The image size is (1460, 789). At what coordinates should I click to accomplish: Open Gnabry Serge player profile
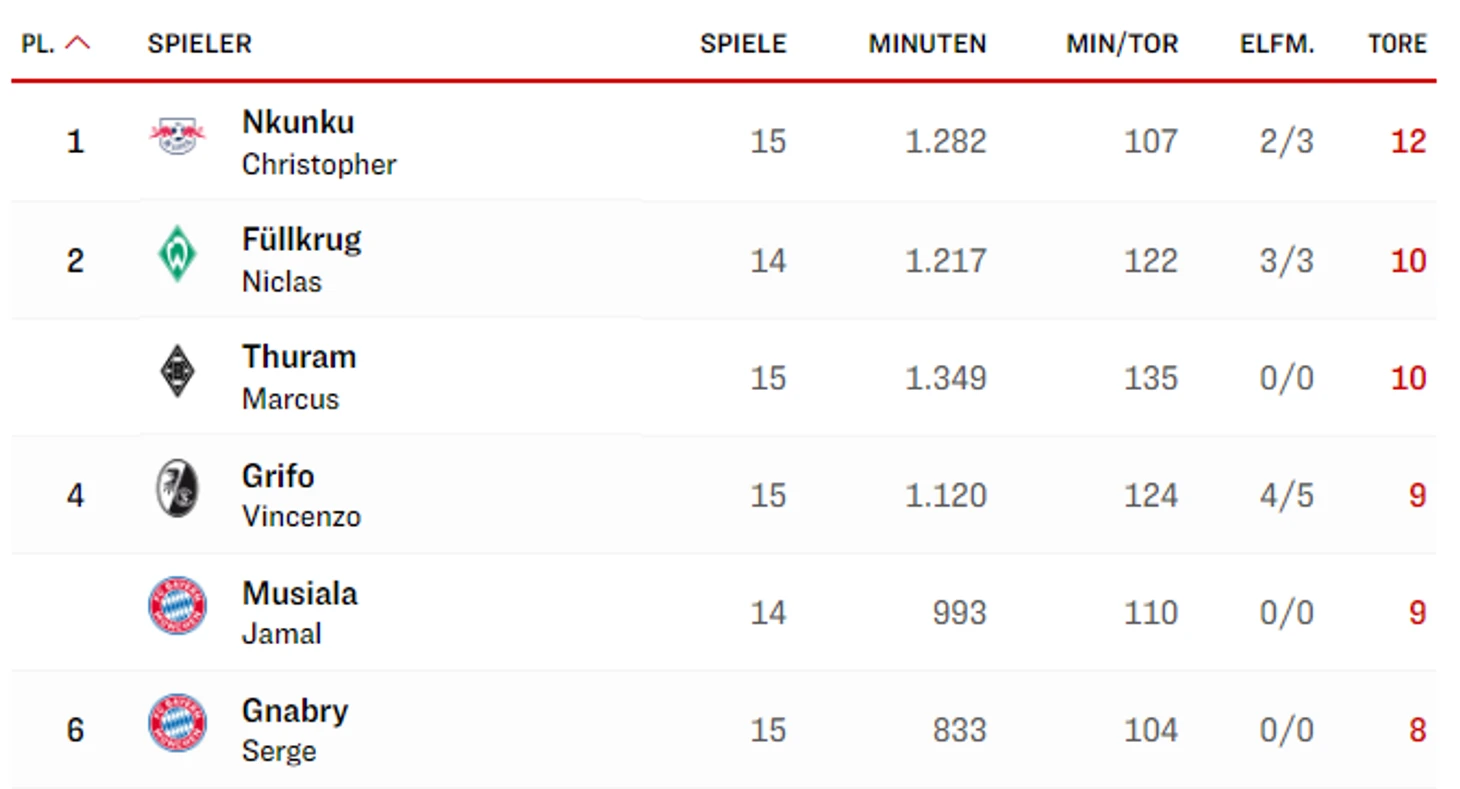295,730
